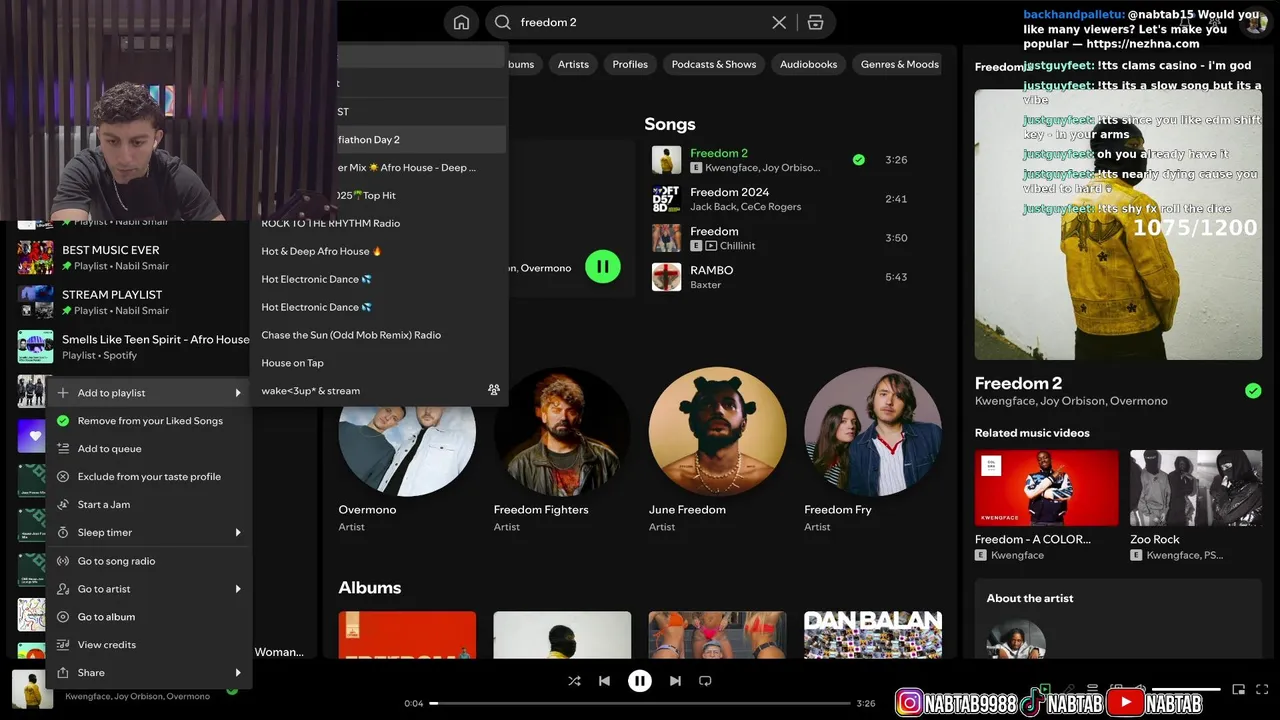Go to Spotify Home via house icon

point(461,22)
